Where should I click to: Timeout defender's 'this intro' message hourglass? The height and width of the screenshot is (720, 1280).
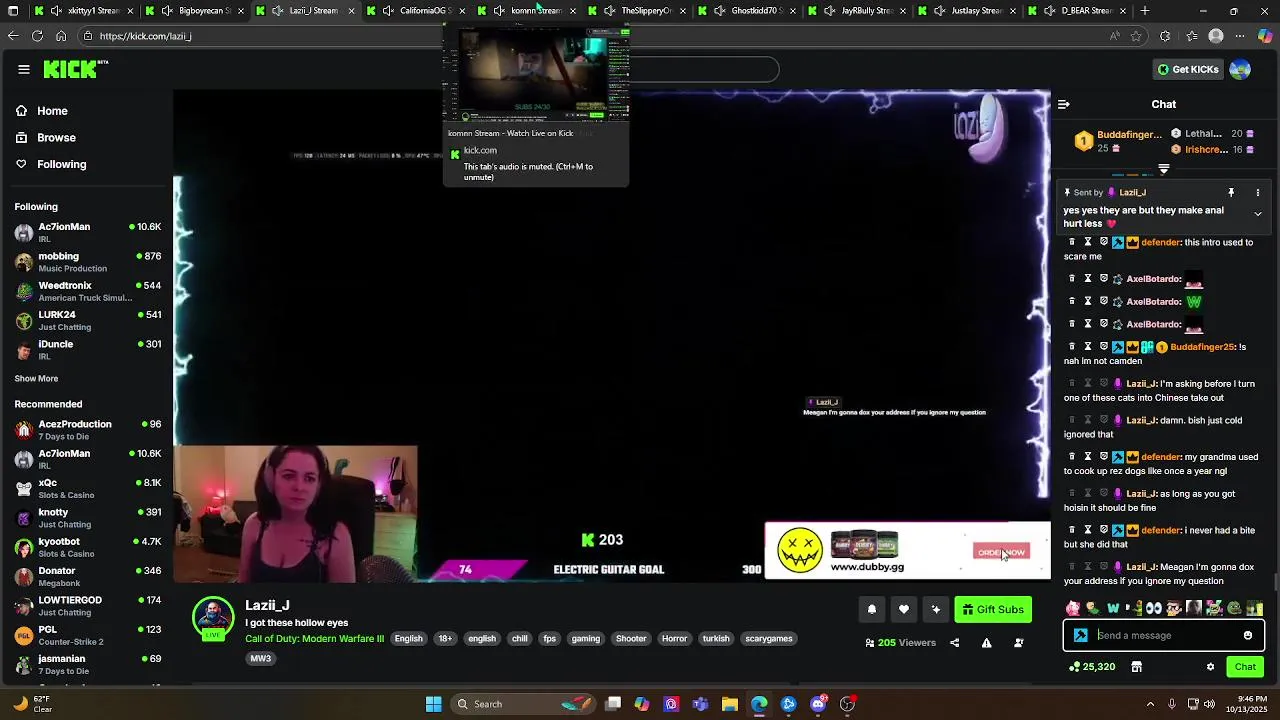1088,242
